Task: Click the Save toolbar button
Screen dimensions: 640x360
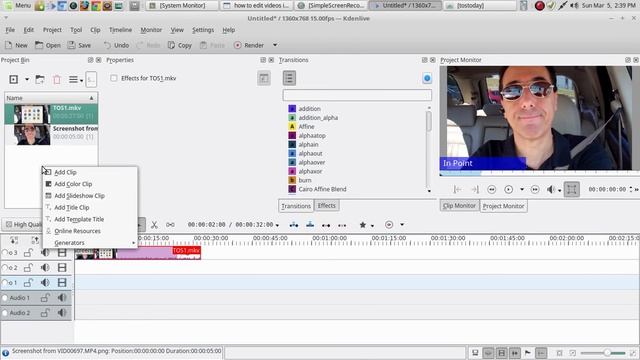Action: [79, 45]
